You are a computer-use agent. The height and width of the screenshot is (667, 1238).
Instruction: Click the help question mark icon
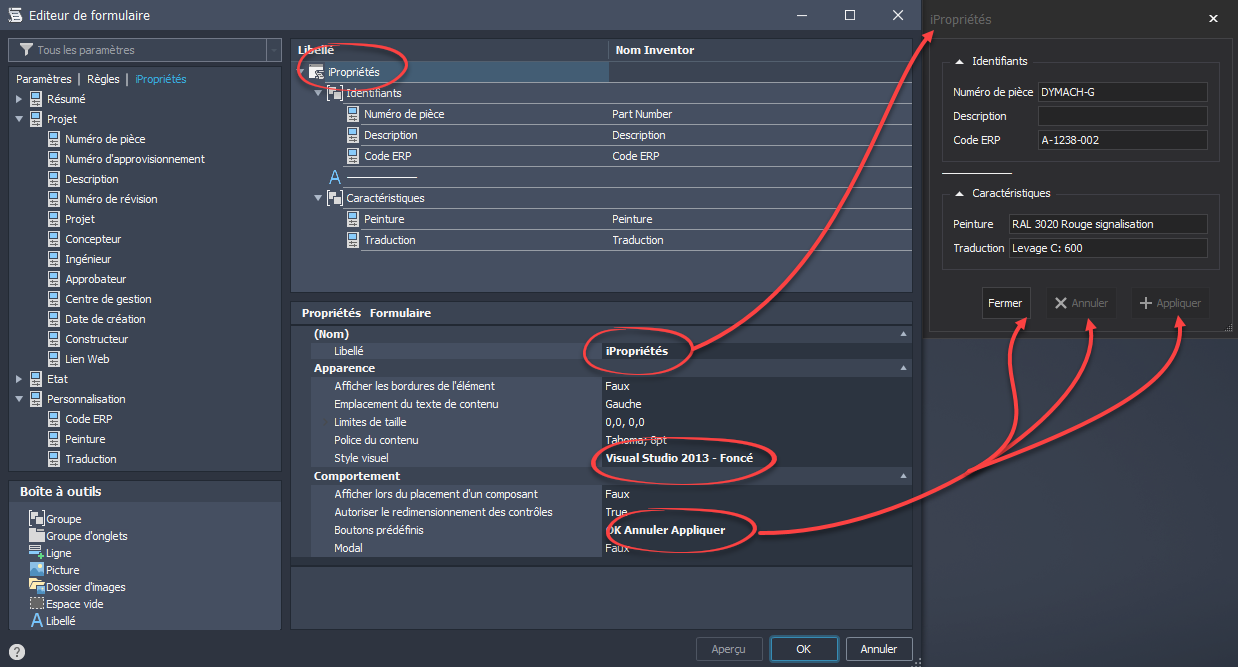pos(17,652)
